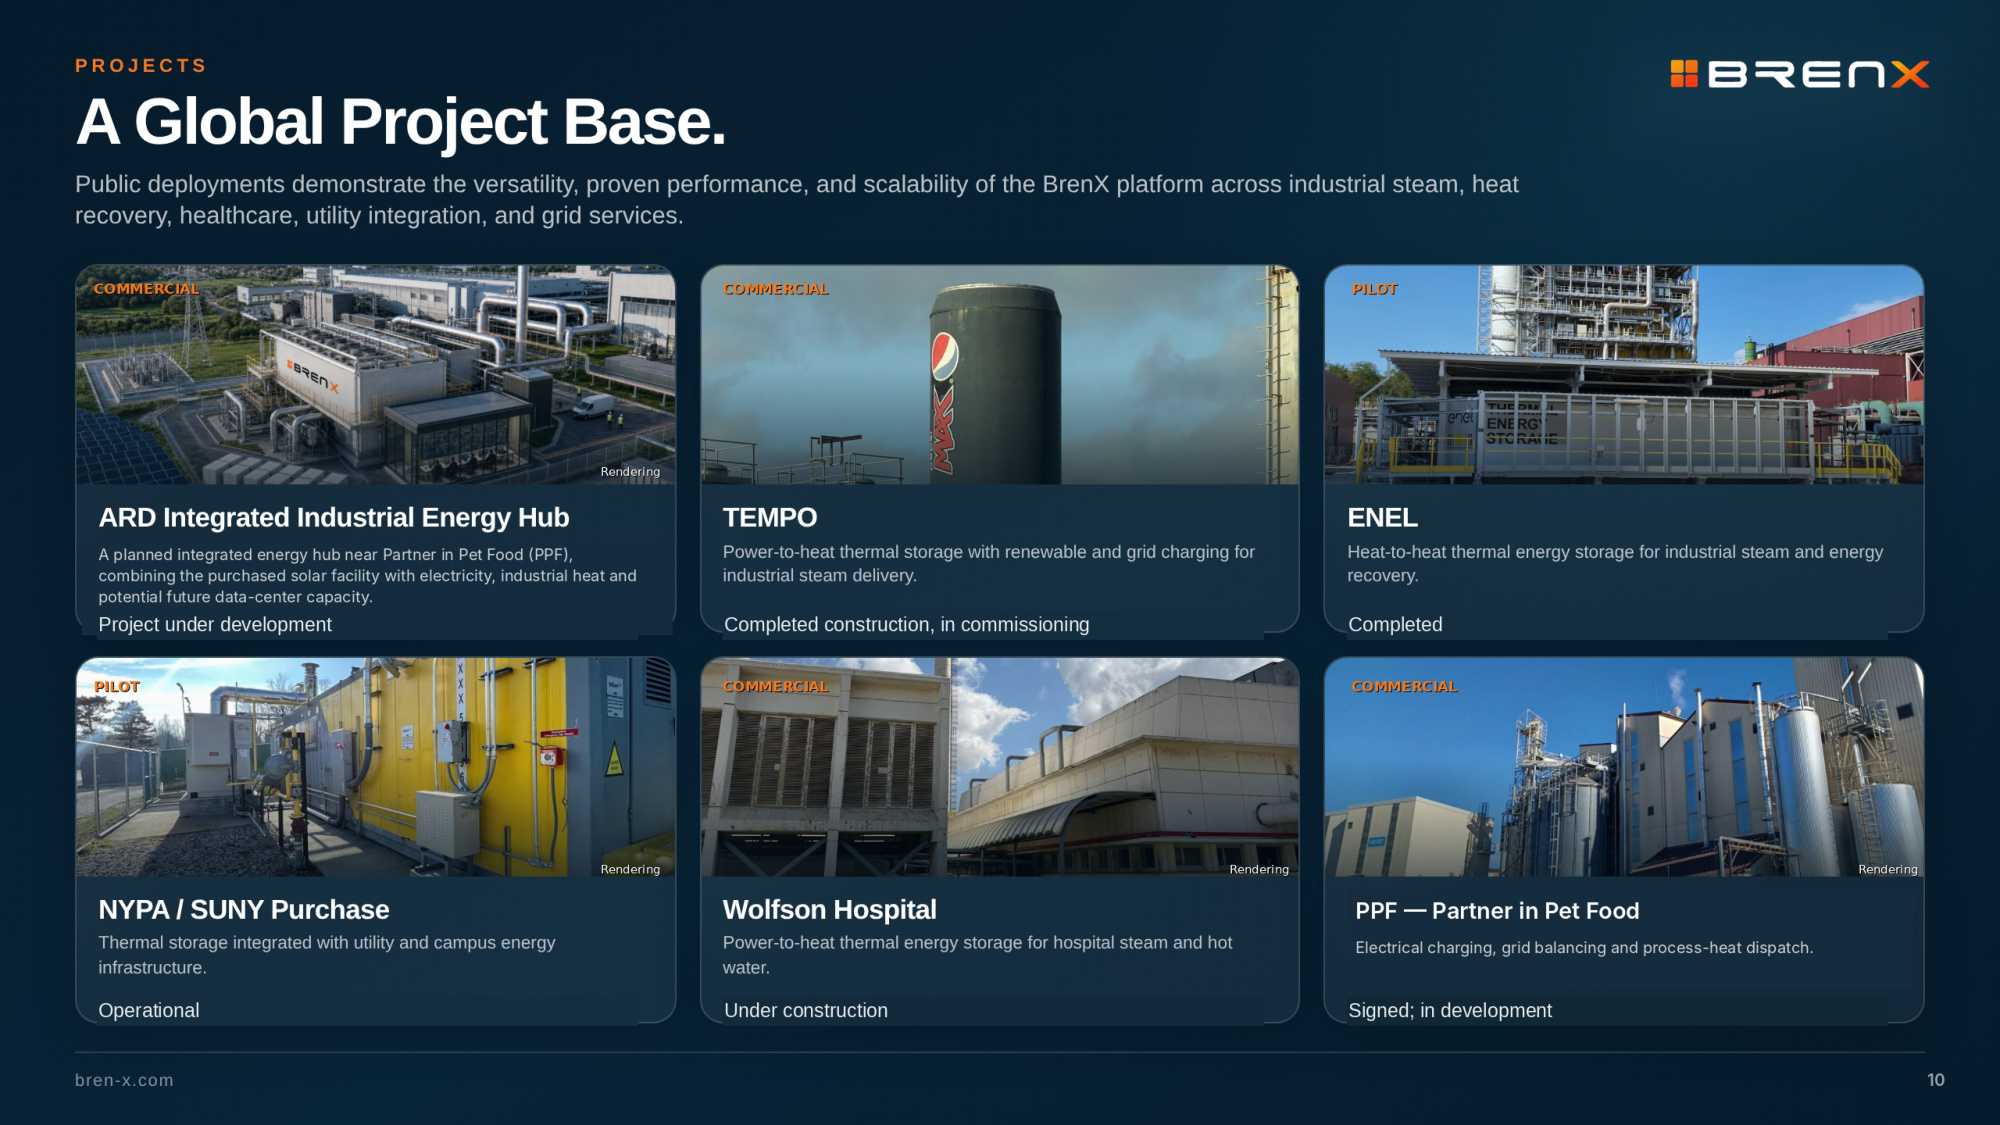
Task: Click the Wolfson hospital steam and hot water description
Action: (977, 955)
